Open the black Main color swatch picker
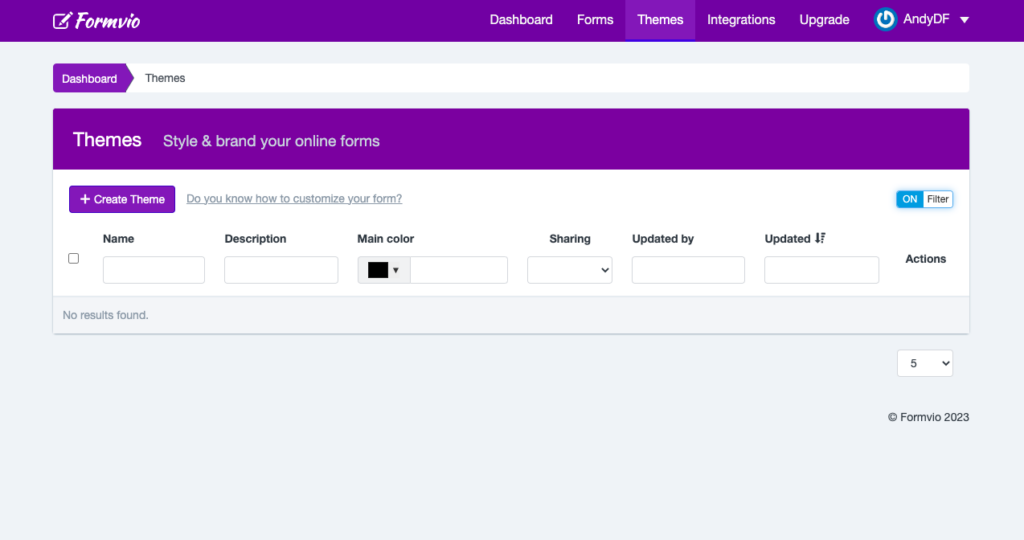The width and height of the screenshot is (1024, 540). pos(384,270)
